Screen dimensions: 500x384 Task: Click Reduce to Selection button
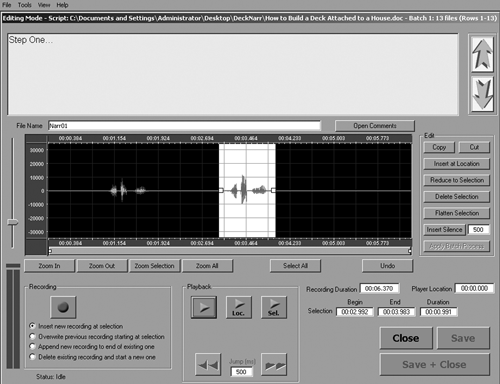pos(456,180)
